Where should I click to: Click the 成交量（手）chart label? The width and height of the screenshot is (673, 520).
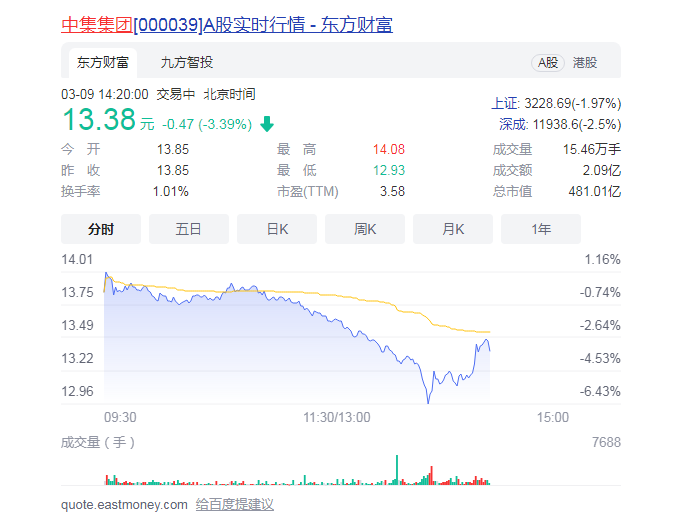[98, 442]
